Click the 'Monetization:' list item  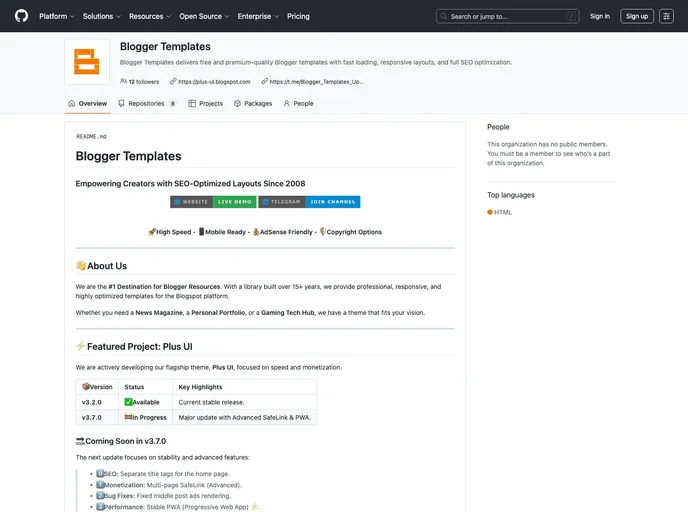pos(169,485)
